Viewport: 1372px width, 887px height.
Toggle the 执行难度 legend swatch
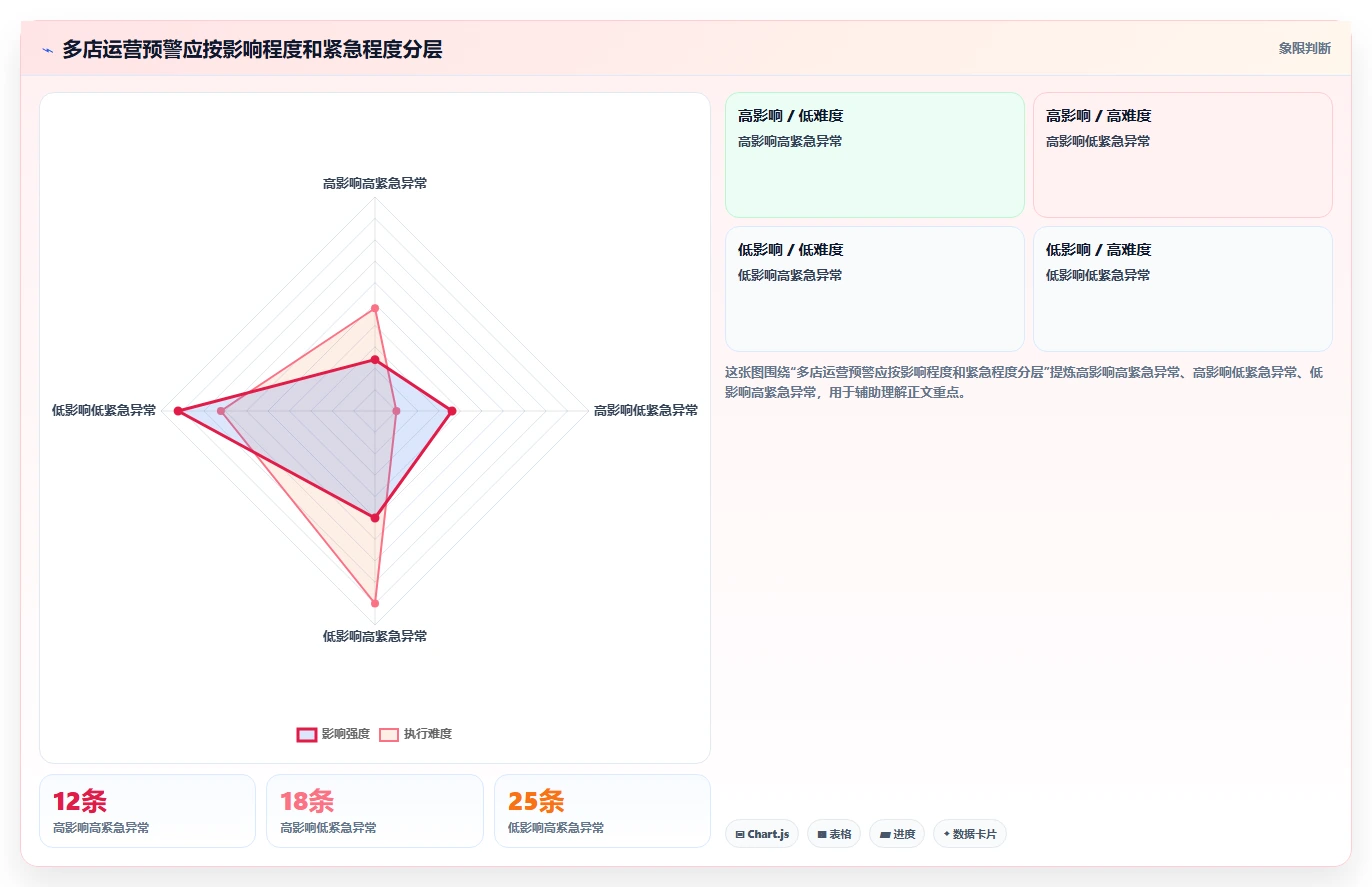(x=389, y=734)
